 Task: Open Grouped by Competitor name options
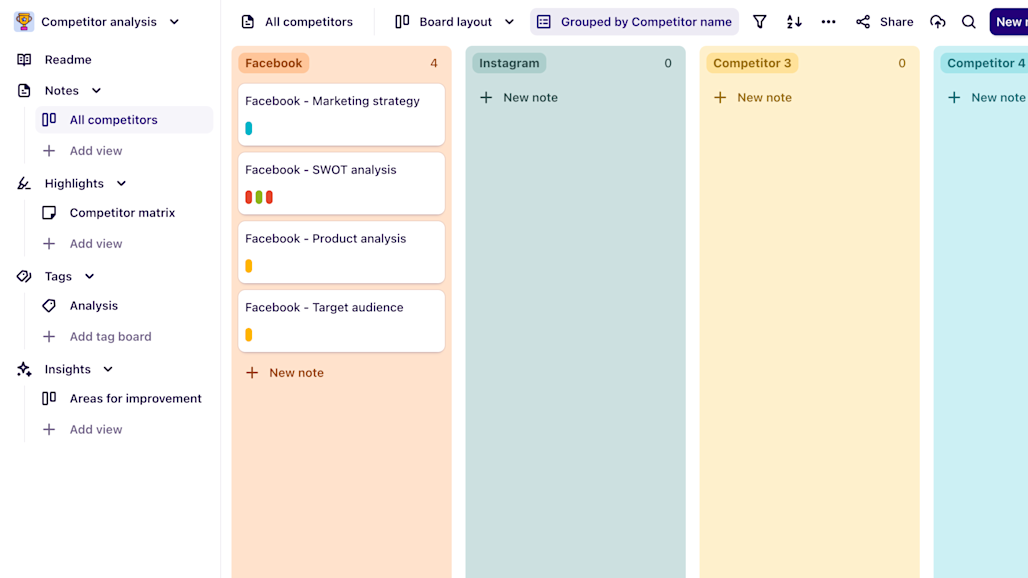pos(635,22)
